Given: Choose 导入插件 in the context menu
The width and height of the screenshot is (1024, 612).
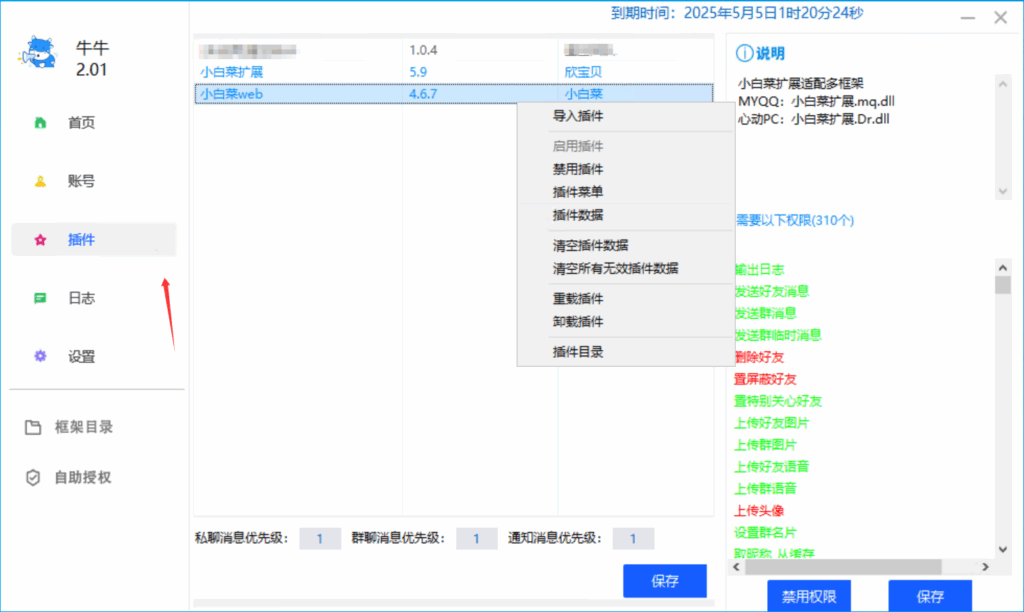Looking at the screenshot, I should 578,116.
